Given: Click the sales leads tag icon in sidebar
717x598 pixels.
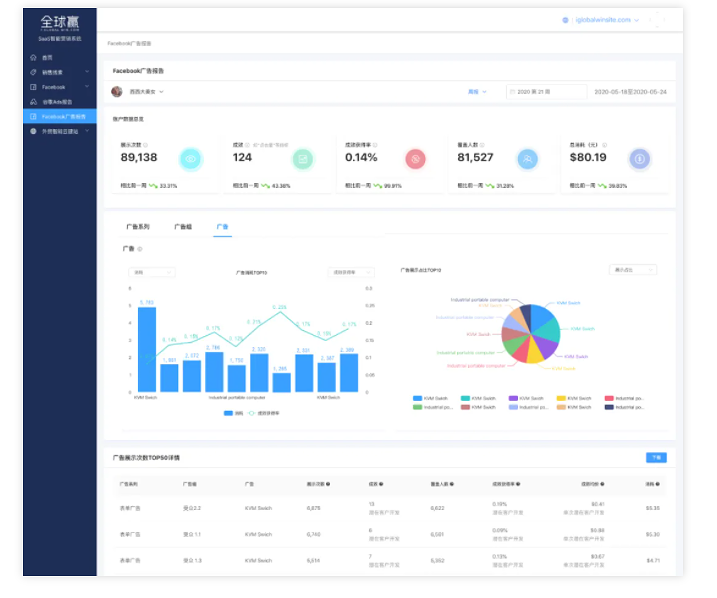Looking at the screenshot, I should (x=33, y=72).
